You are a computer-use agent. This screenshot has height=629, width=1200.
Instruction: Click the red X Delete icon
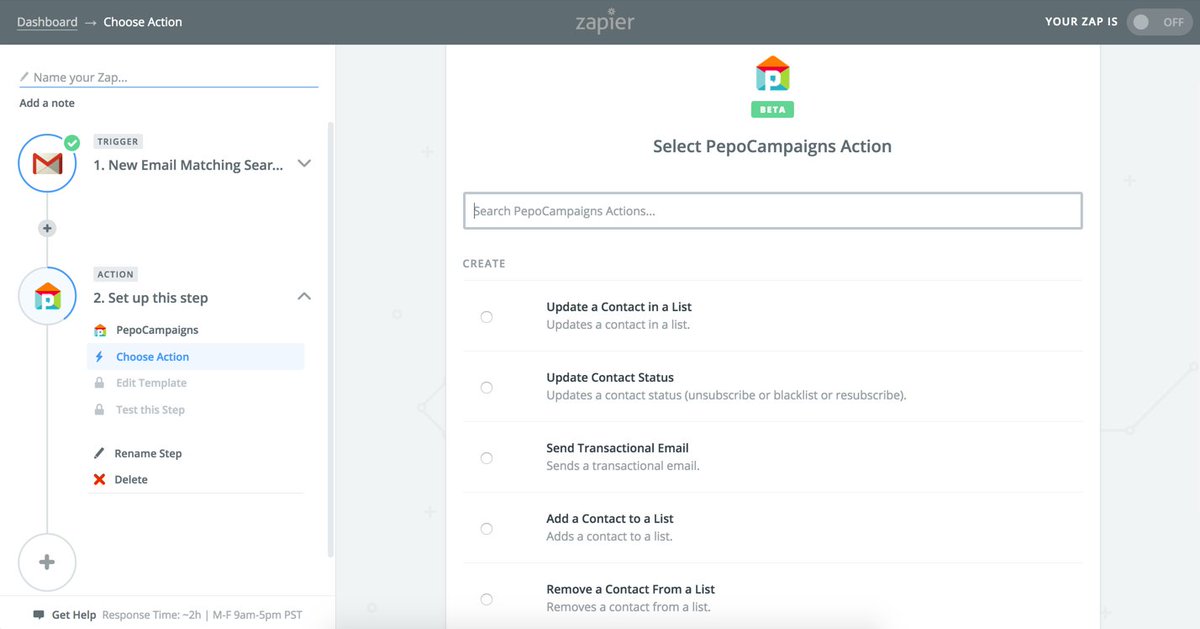[99, 480]
